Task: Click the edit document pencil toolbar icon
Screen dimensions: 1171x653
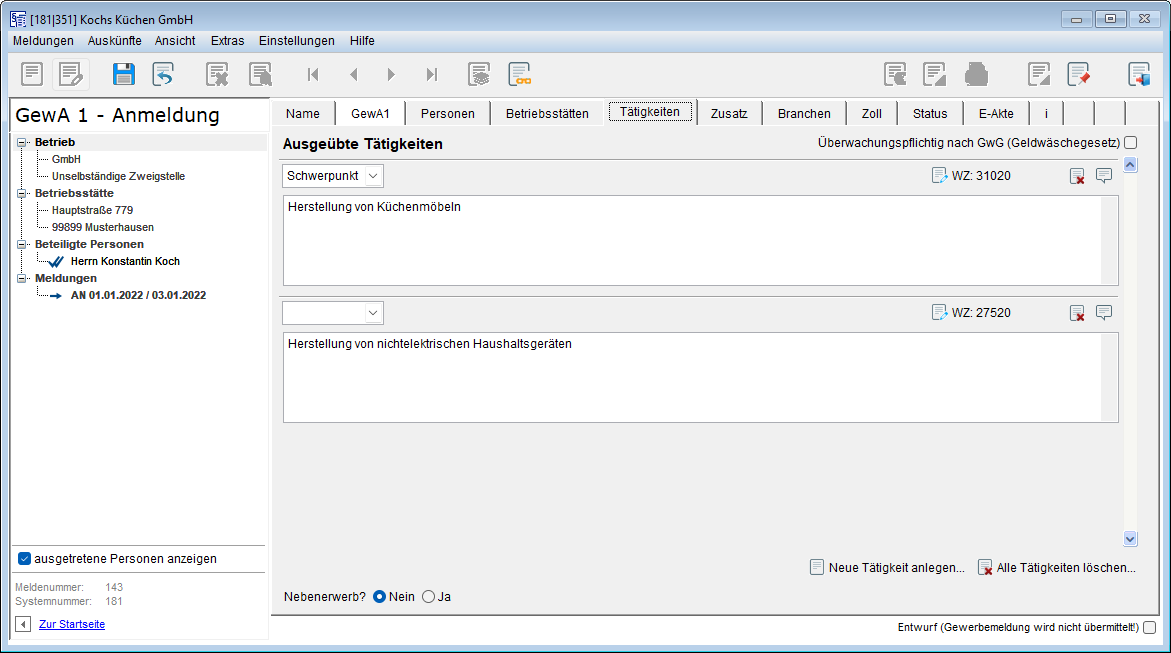Action: (70, 74)
